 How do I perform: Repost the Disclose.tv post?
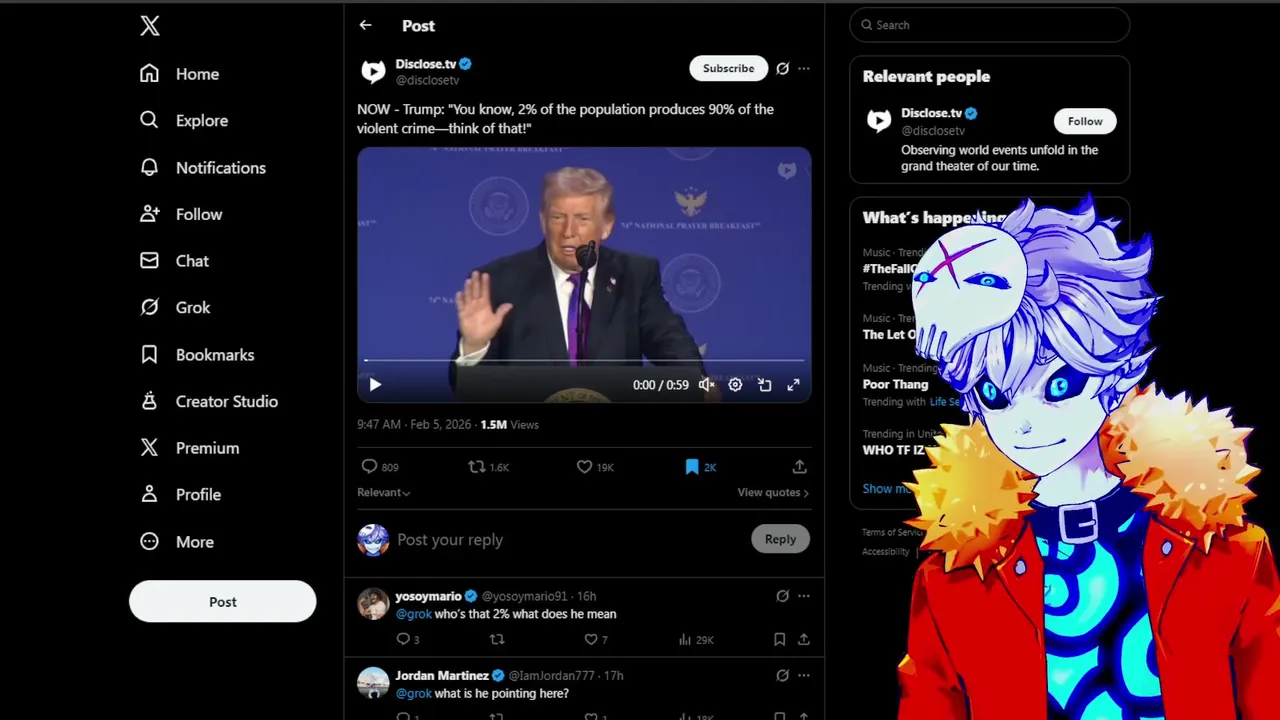pos(488,467)
